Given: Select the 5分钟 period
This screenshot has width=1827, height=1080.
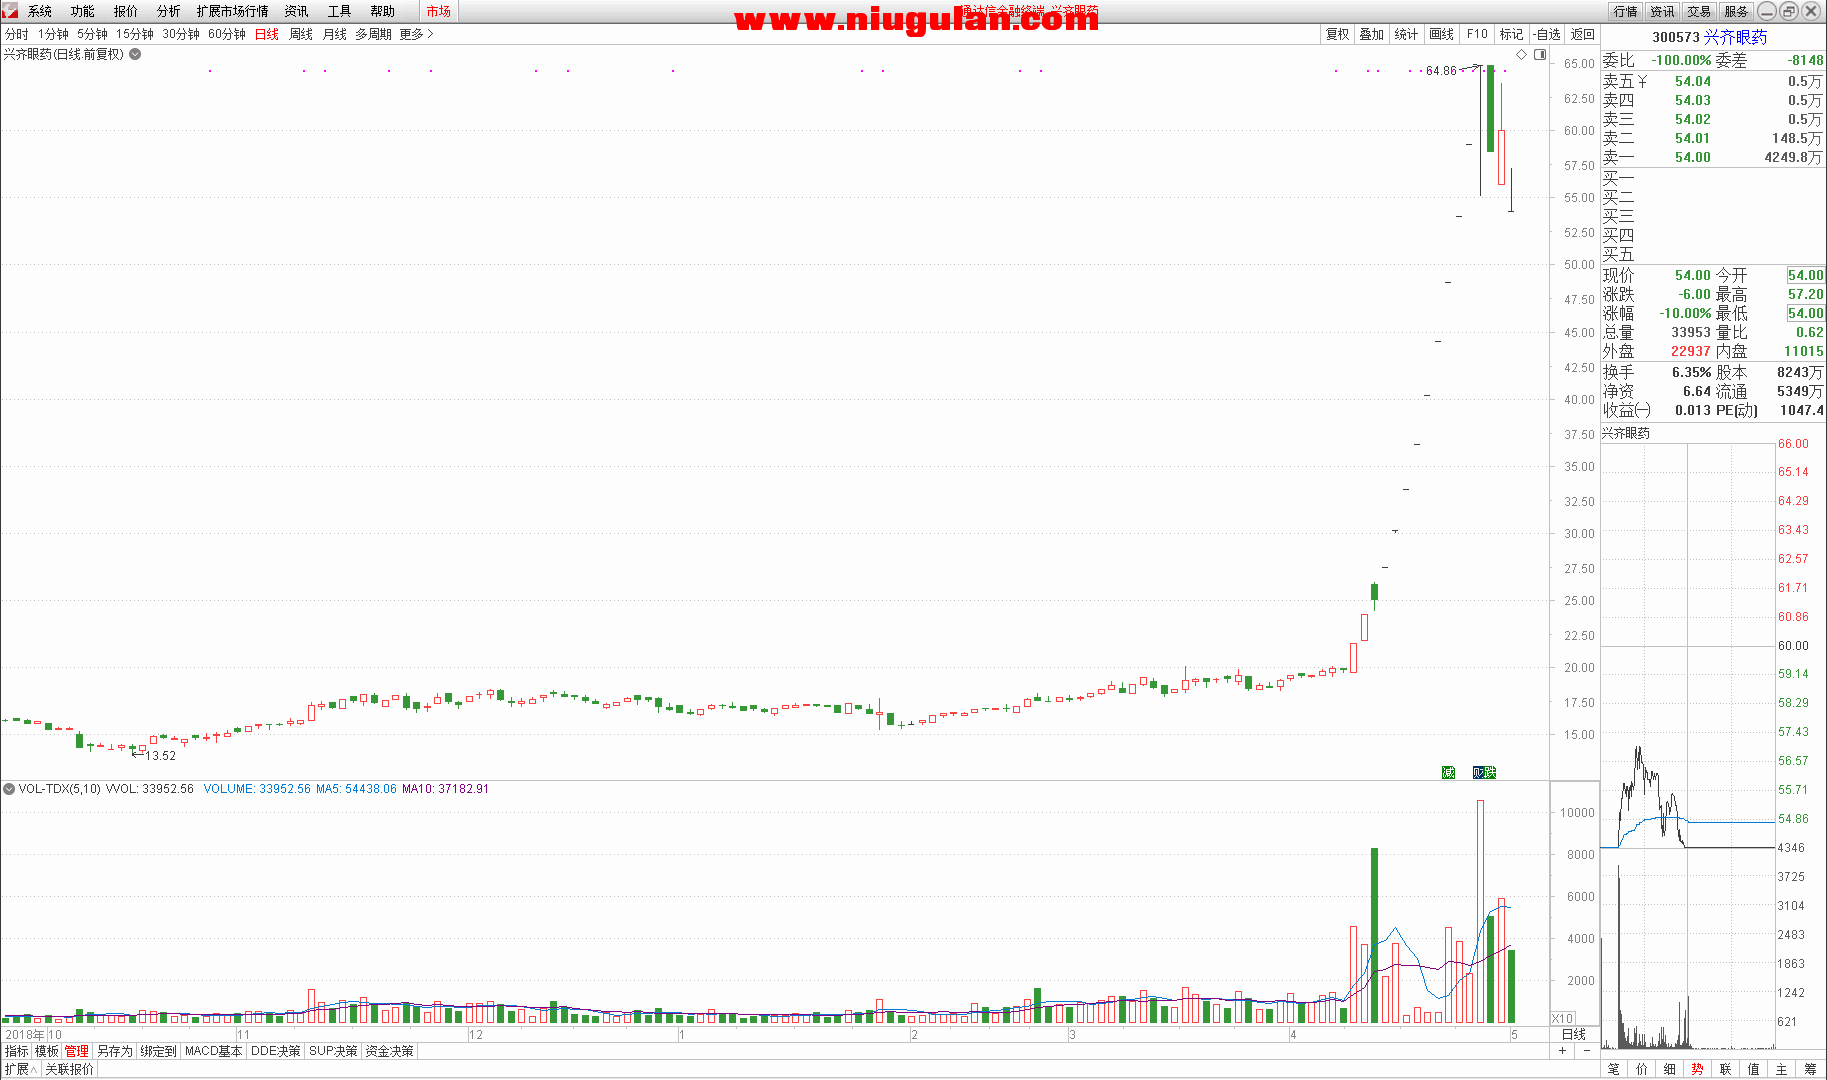Looking at the screenshot, I should pos(92,34).
